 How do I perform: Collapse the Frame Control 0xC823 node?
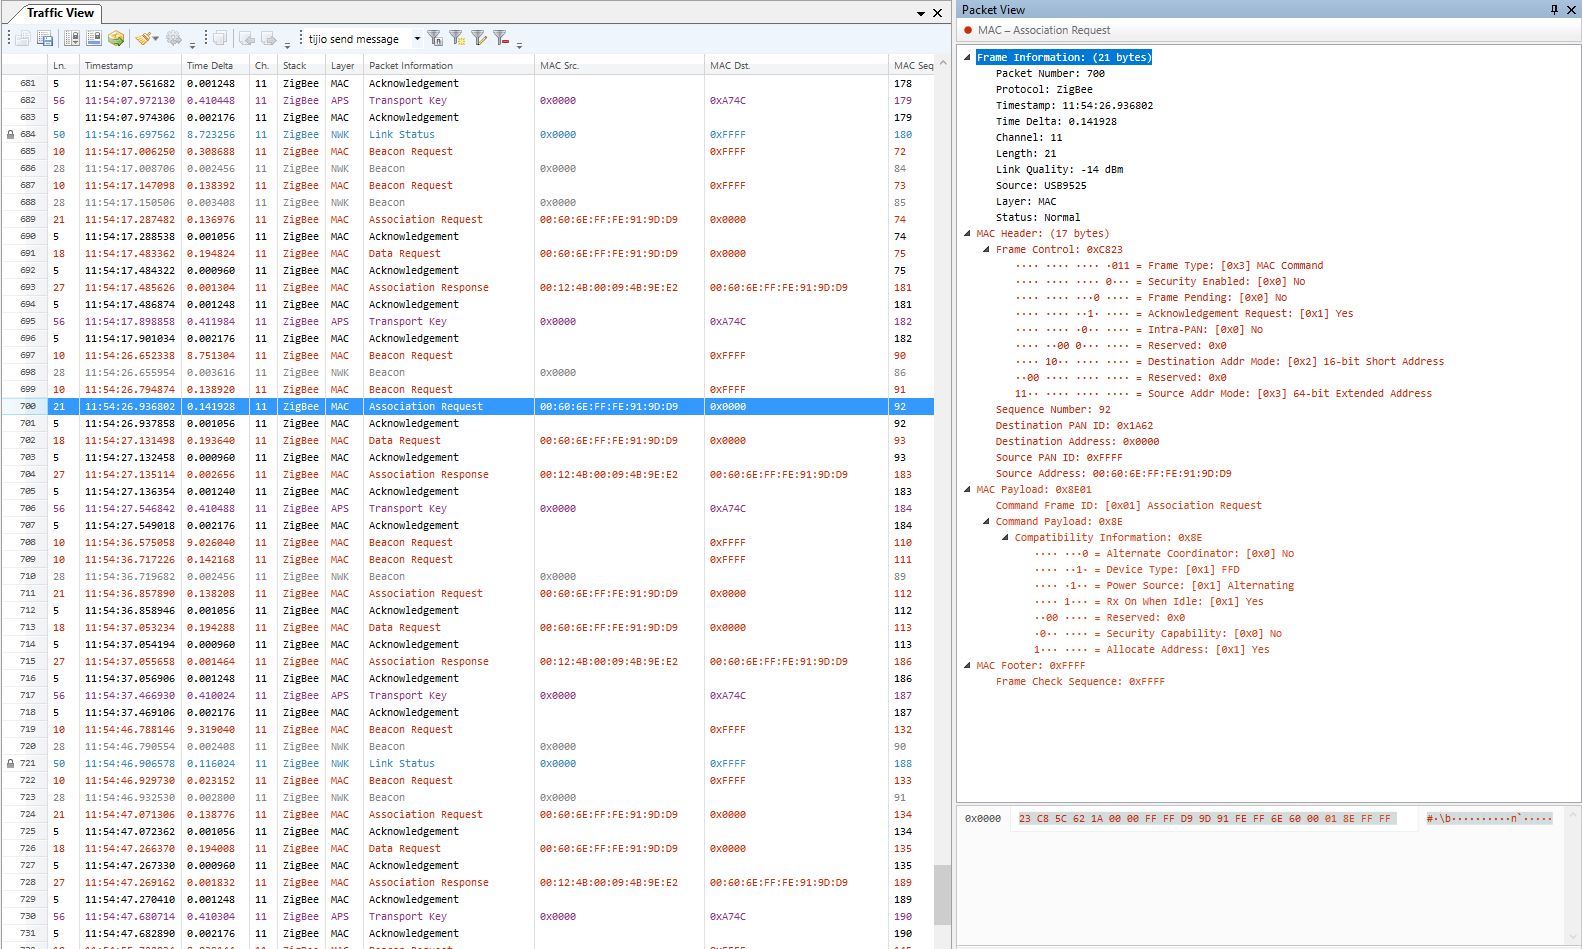tap(986, 249)
